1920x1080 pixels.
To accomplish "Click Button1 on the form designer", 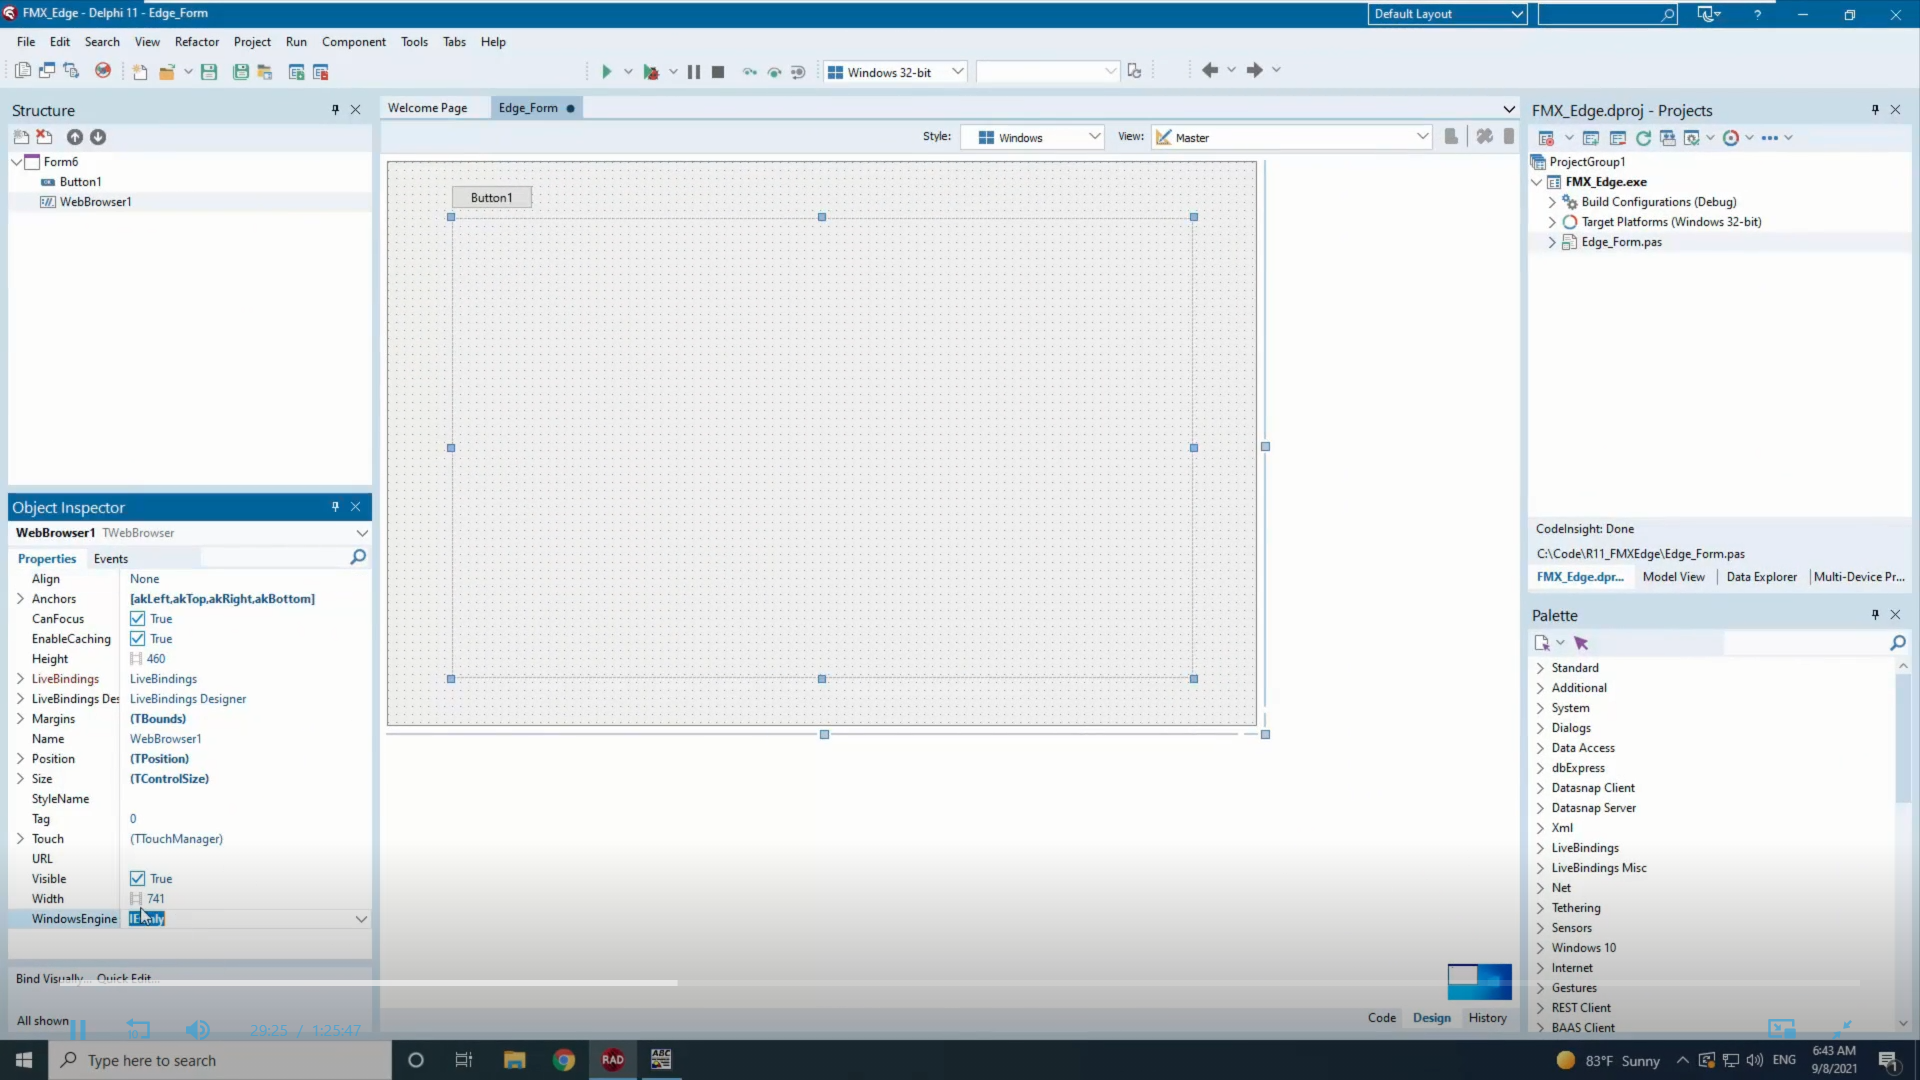I will pyautogui.click(x=491, y=198).
